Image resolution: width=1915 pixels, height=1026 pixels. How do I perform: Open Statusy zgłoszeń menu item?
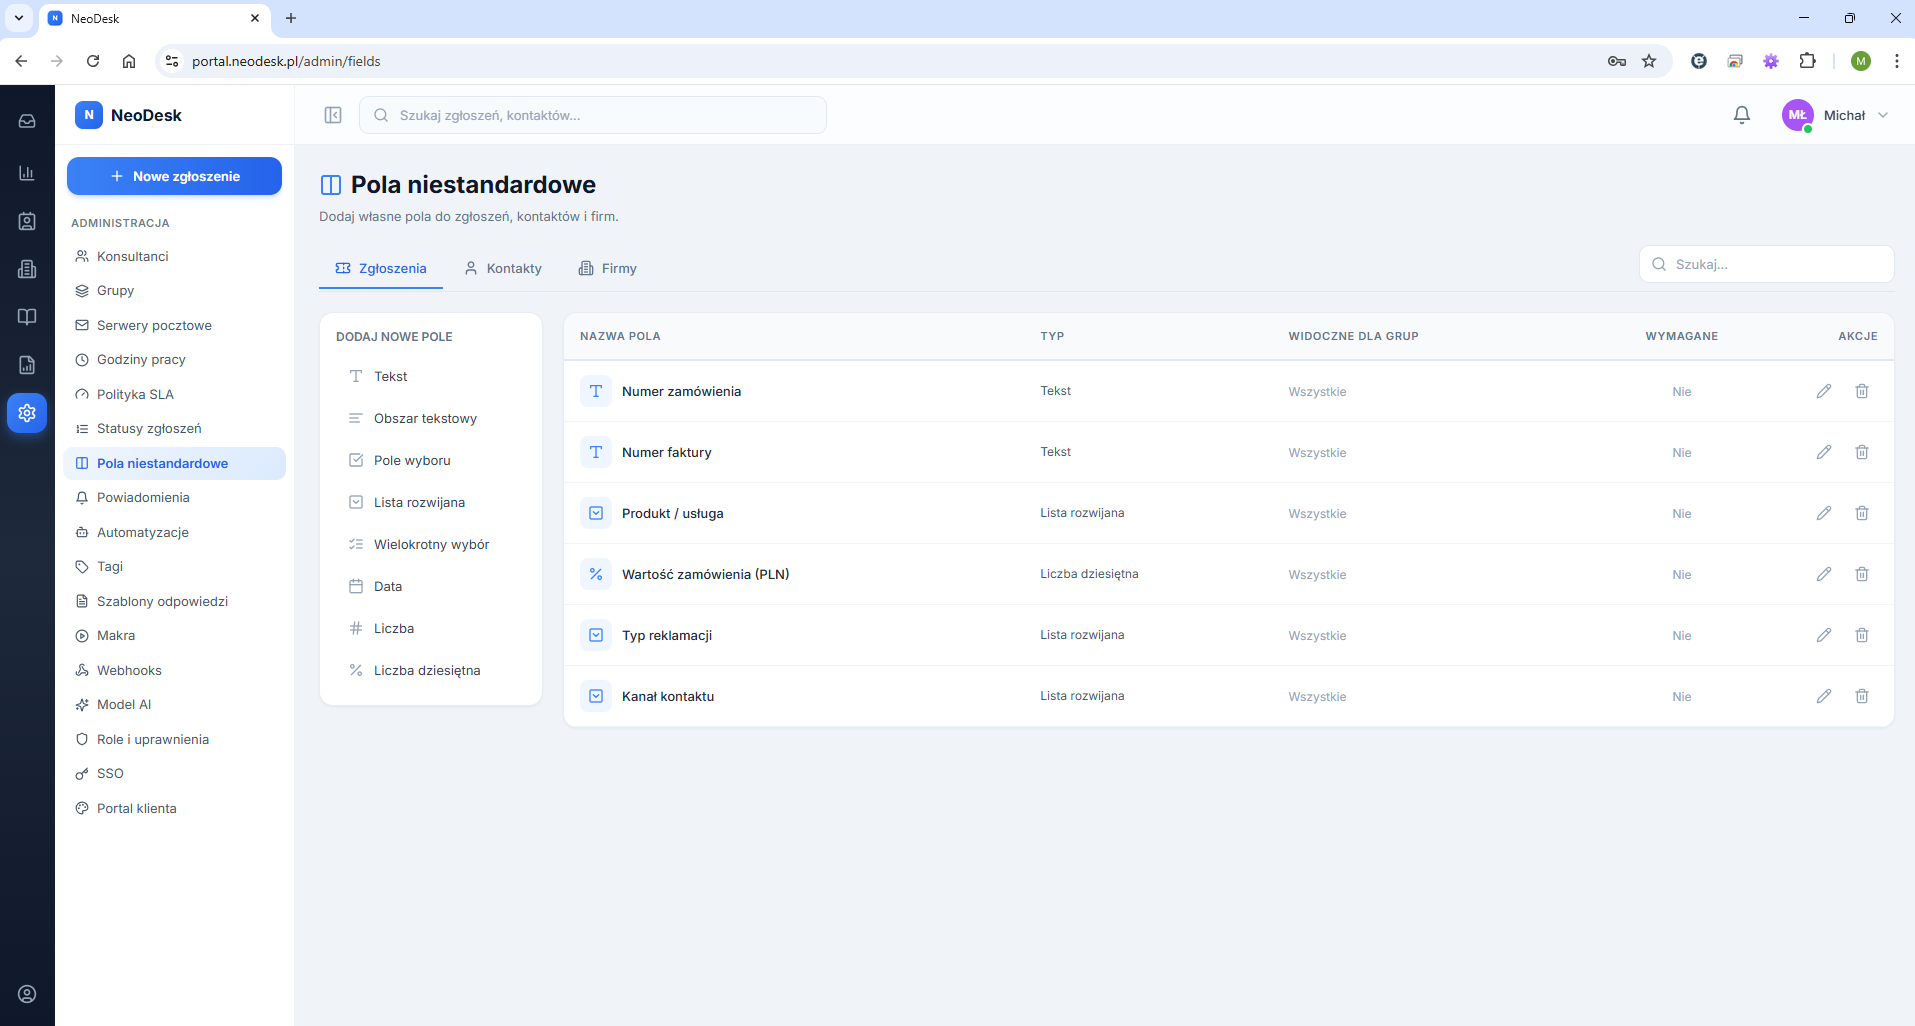174,428
